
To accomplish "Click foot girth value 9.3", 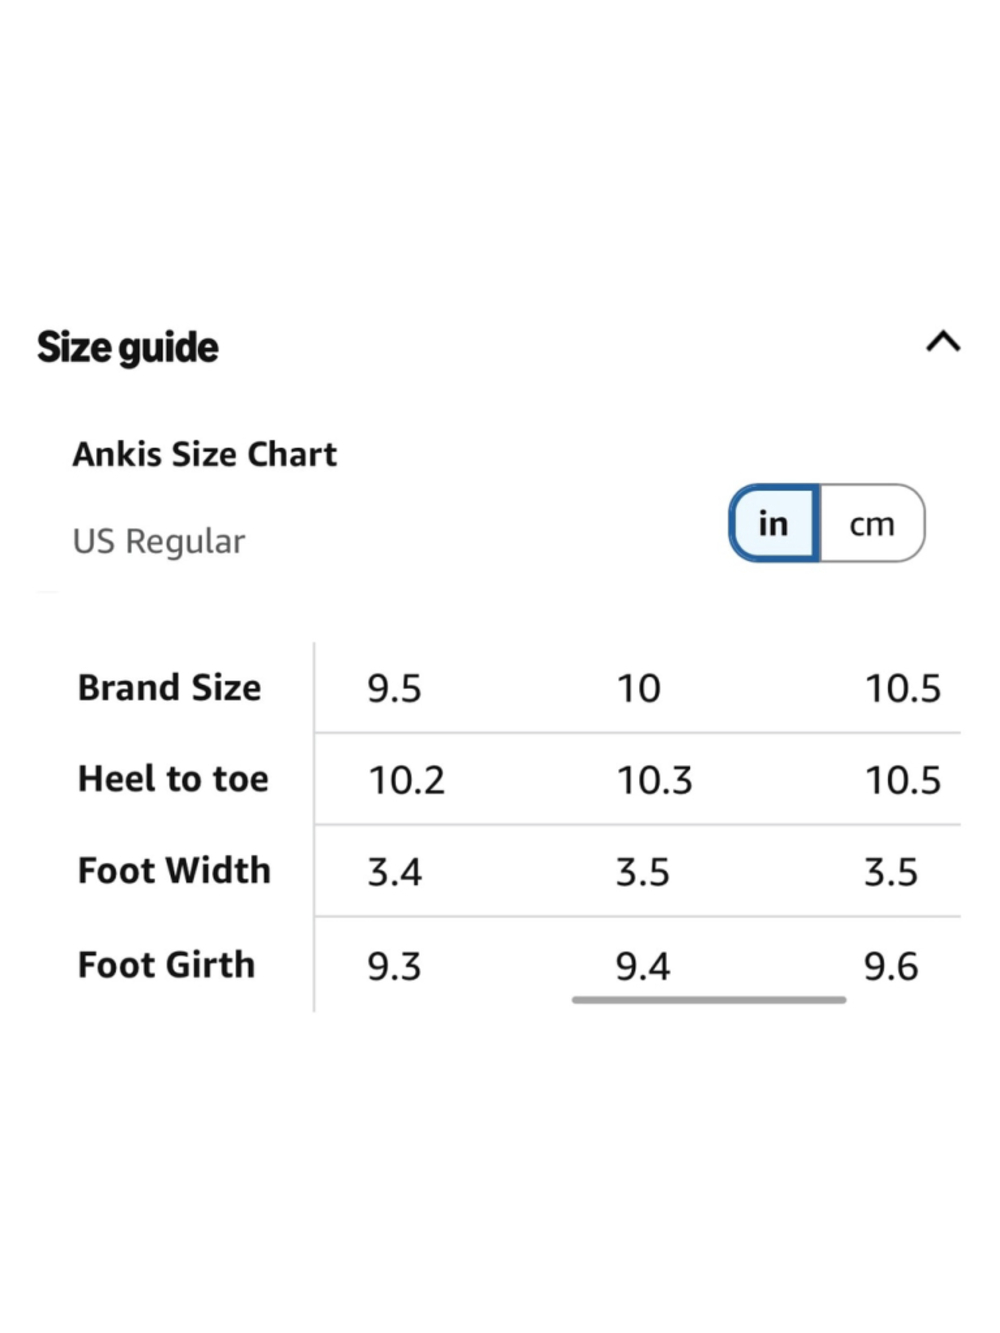I will tap(394, 966).
